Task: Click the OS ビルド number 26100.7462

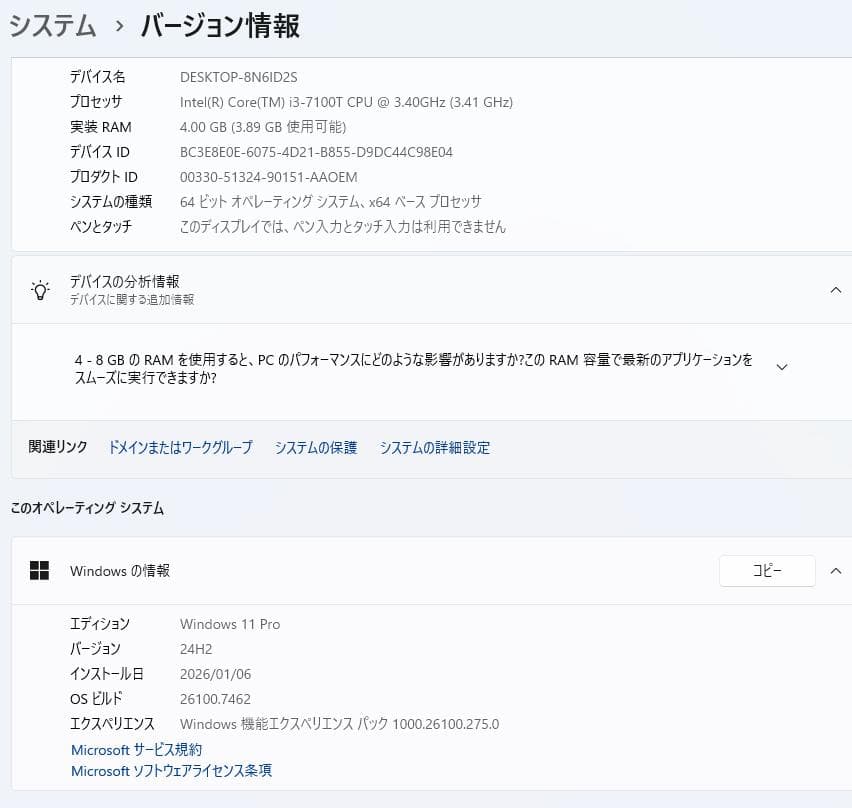Action: 214,699
